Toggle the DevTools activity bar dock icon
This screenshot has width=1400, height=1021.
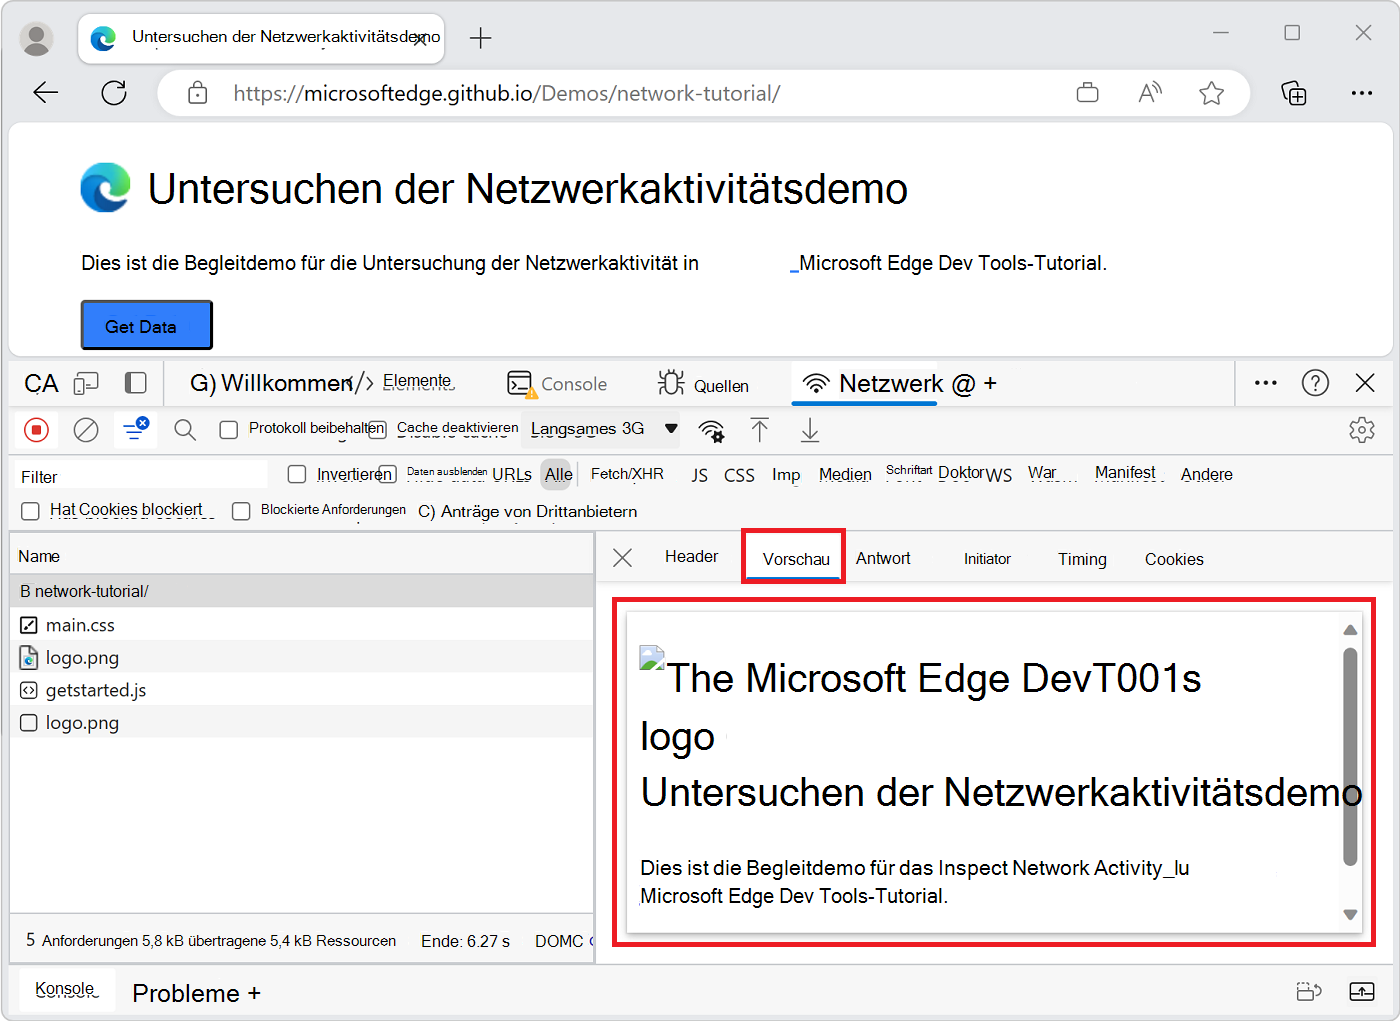136,383
